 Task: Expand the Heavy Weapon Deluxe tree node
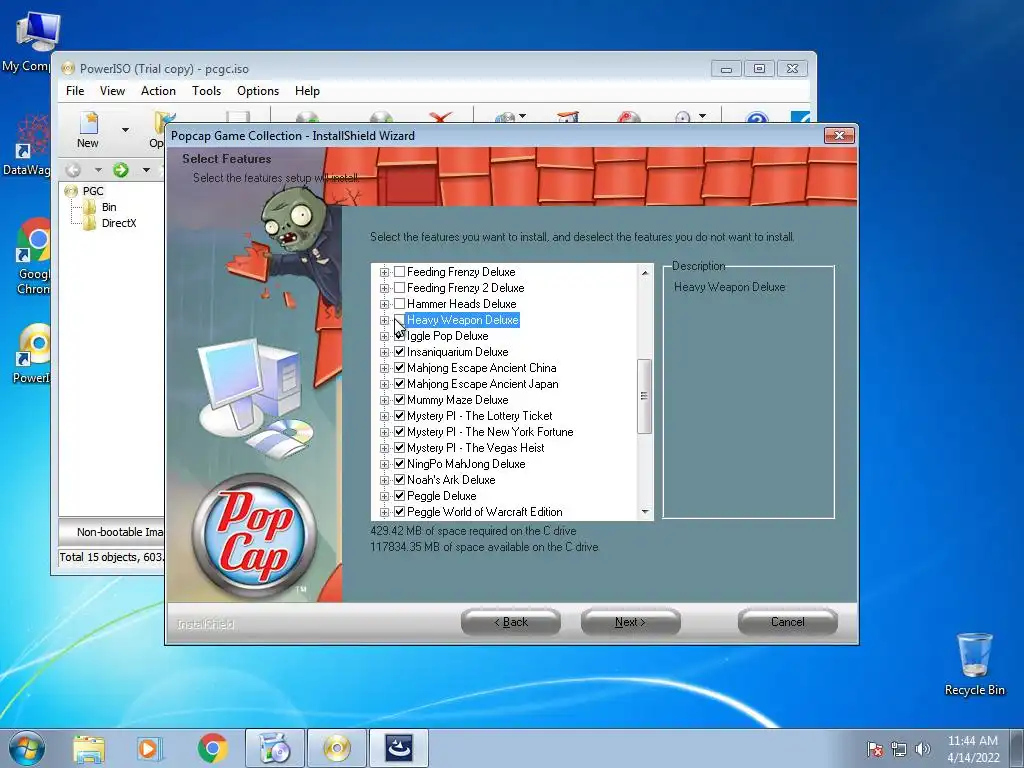click(384, 320)
